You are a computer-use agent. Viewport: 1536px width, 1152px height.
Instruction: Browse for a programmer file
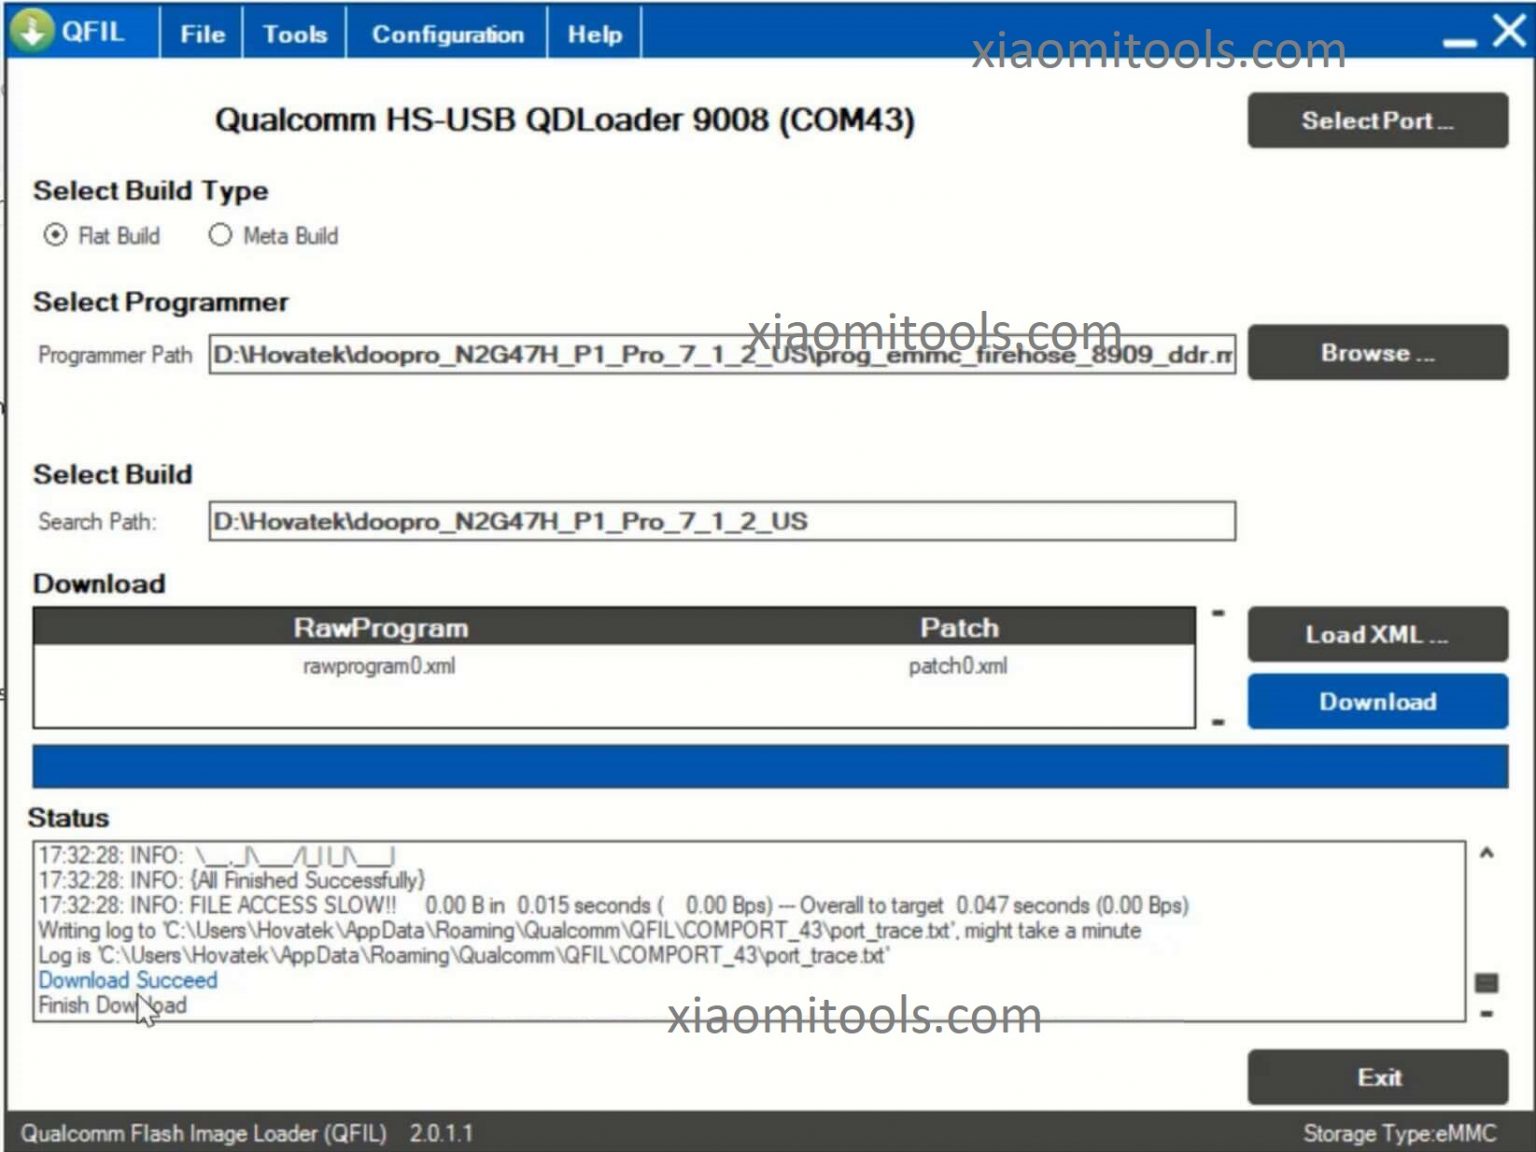click(1377, 352)
